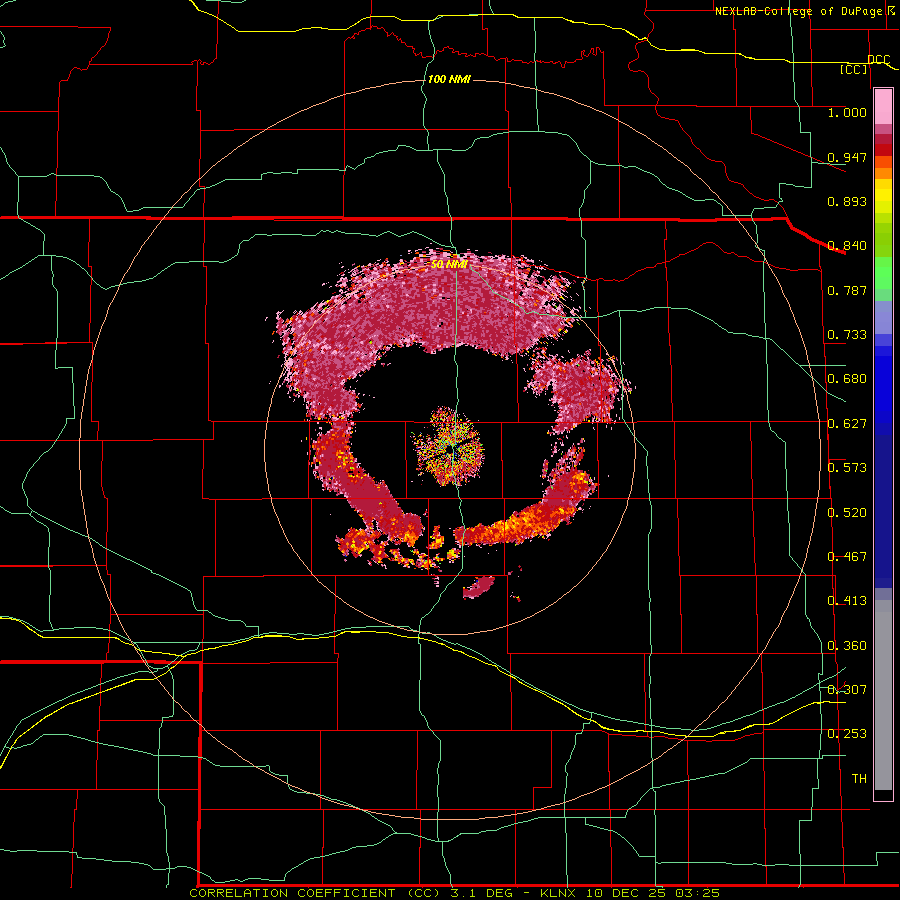Click the 1.000 legend value

(847, 112)
